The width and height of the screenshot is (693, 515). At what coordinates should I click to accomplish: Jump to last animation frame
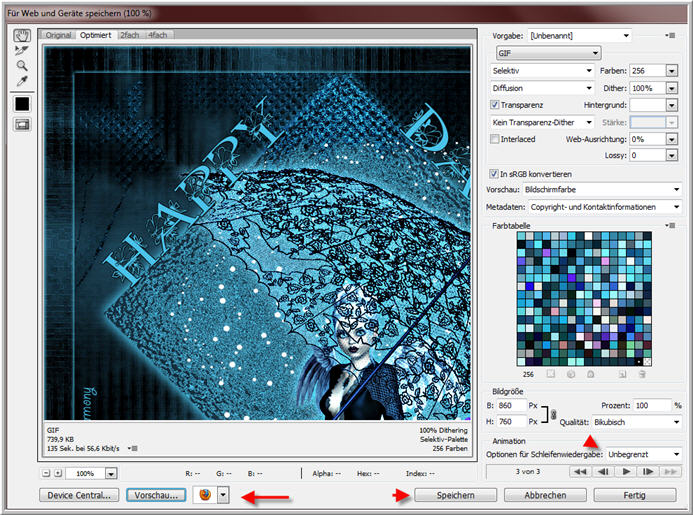tap(670, 472)
